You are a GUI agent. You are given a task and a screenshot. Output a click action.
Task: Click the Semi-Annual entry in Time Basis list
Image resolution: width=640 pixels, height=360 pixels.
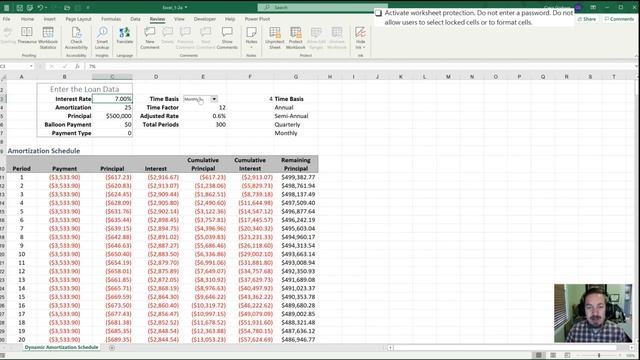[x=291, y=116]
